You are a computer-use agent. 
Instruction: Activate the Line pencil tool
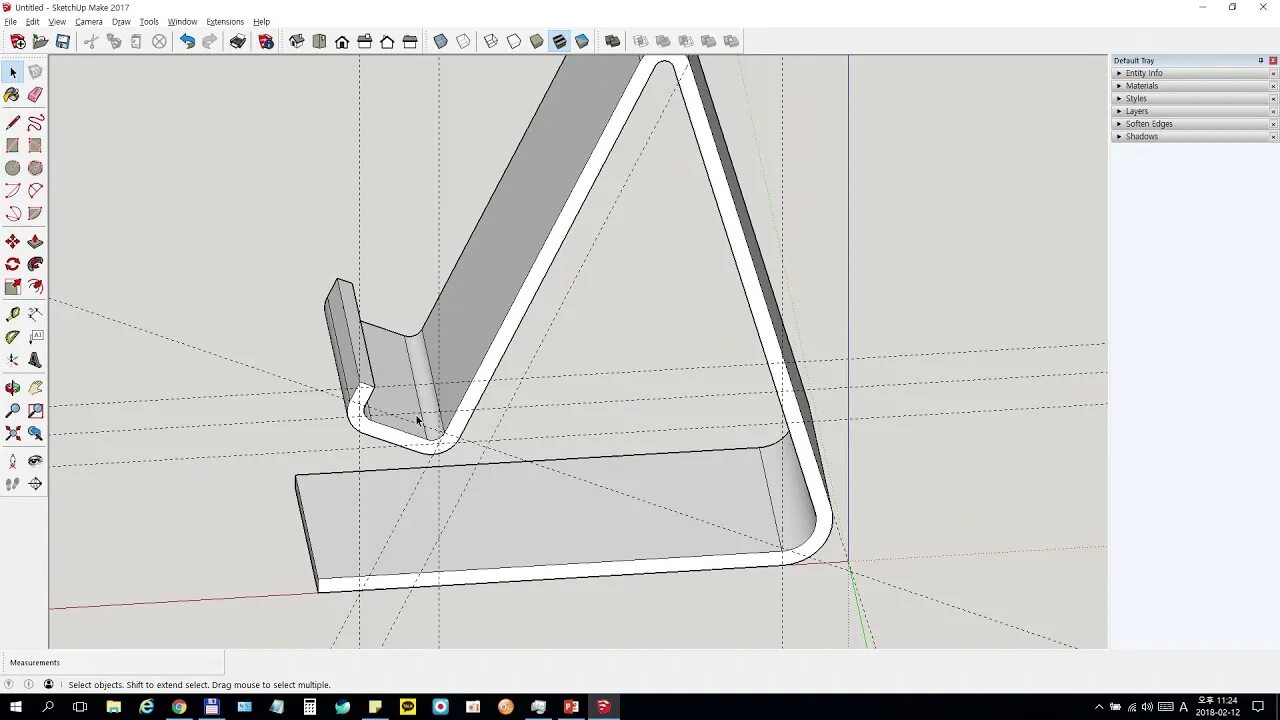pyautogui.click(x=12, y=123)
